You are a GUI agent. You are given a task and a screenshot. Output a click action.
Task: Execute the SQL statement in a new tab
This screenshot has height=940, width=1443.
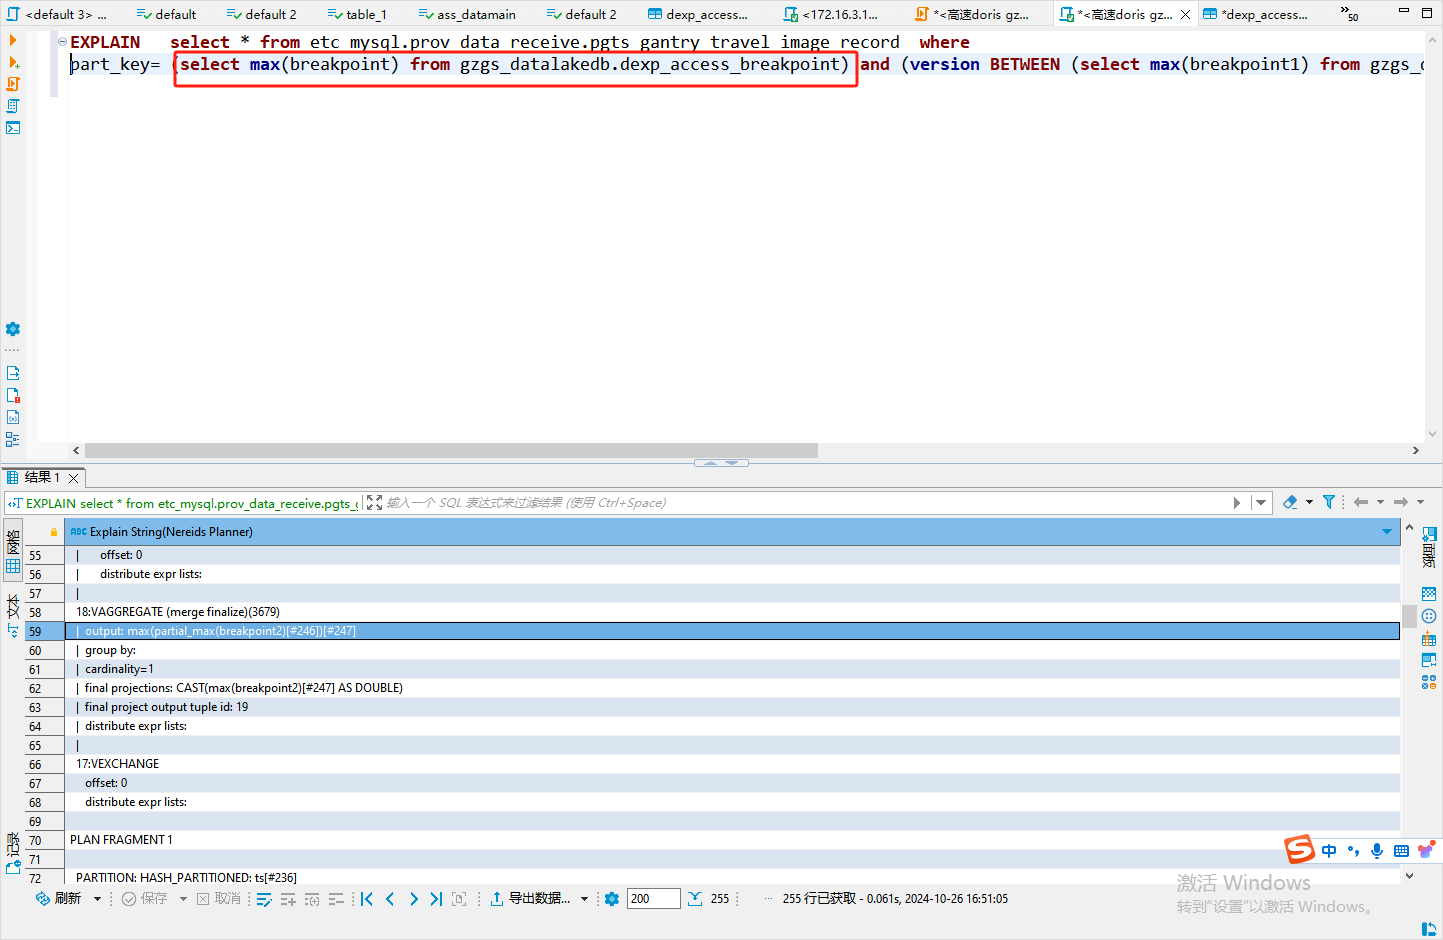coord(13,62)
